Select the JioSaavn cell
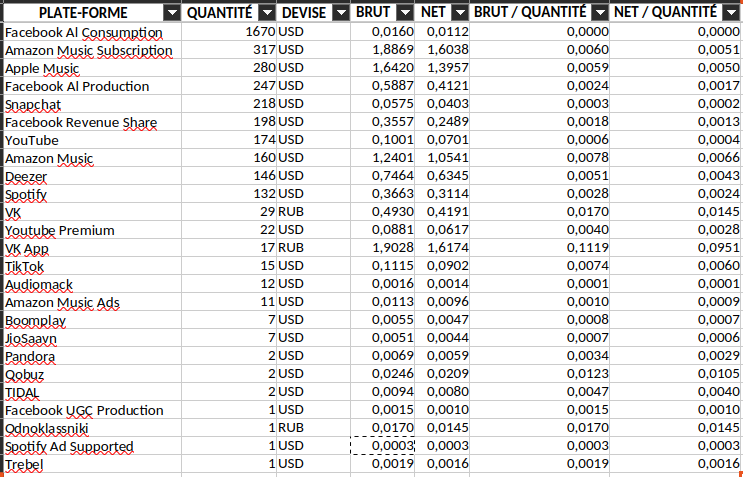This screenshot has height=477, width=743. (92, 338)
